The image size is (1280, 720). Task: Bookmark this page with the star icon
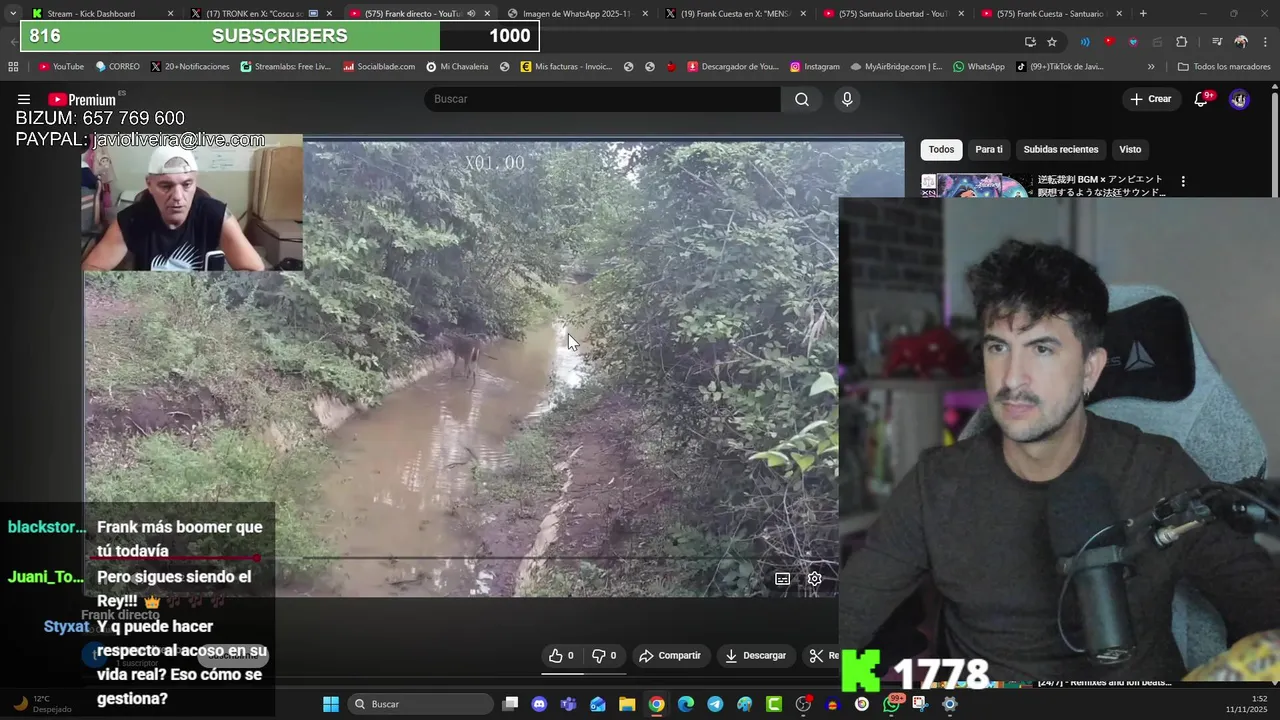click(x=1052, y=41)
